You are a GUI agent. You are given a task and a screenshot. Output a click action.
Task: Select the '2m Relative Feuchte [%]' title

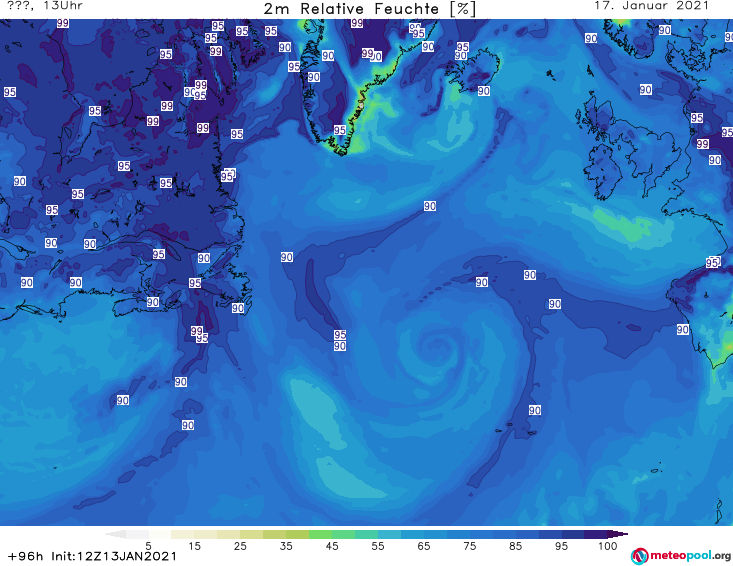[x=369, y=9]
